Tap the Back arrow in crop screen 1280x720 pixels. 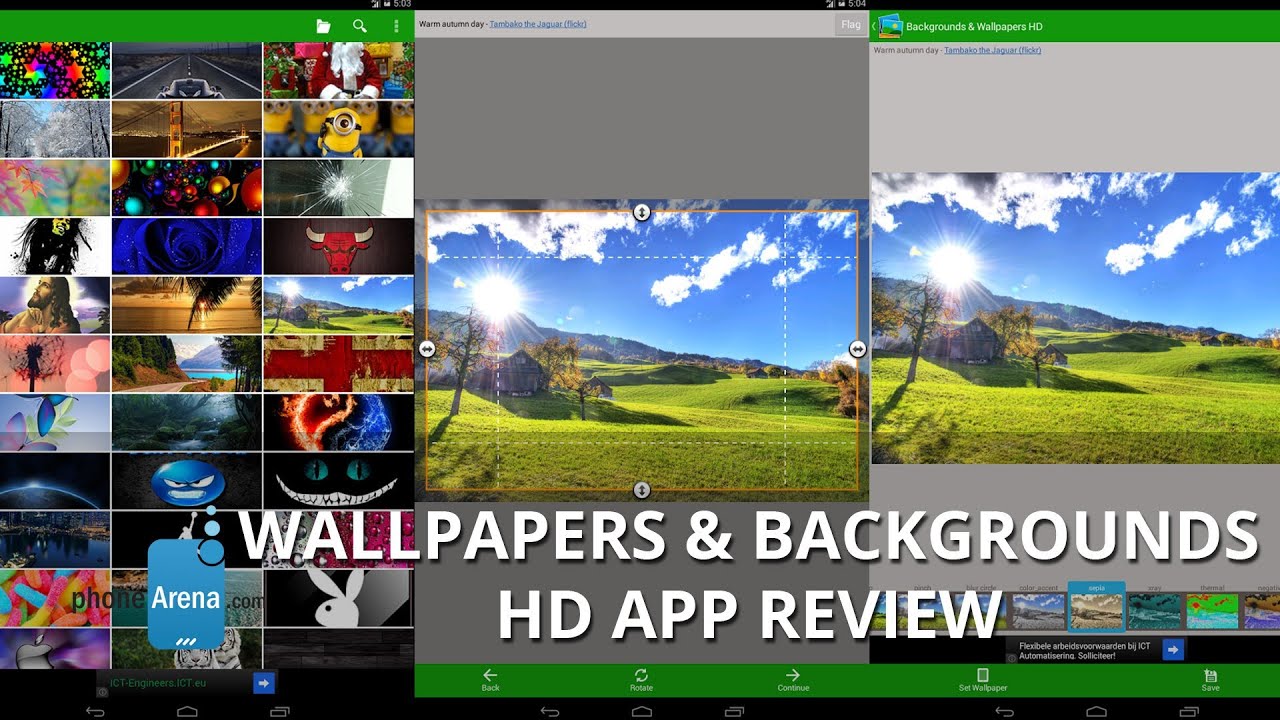point(490,680)
